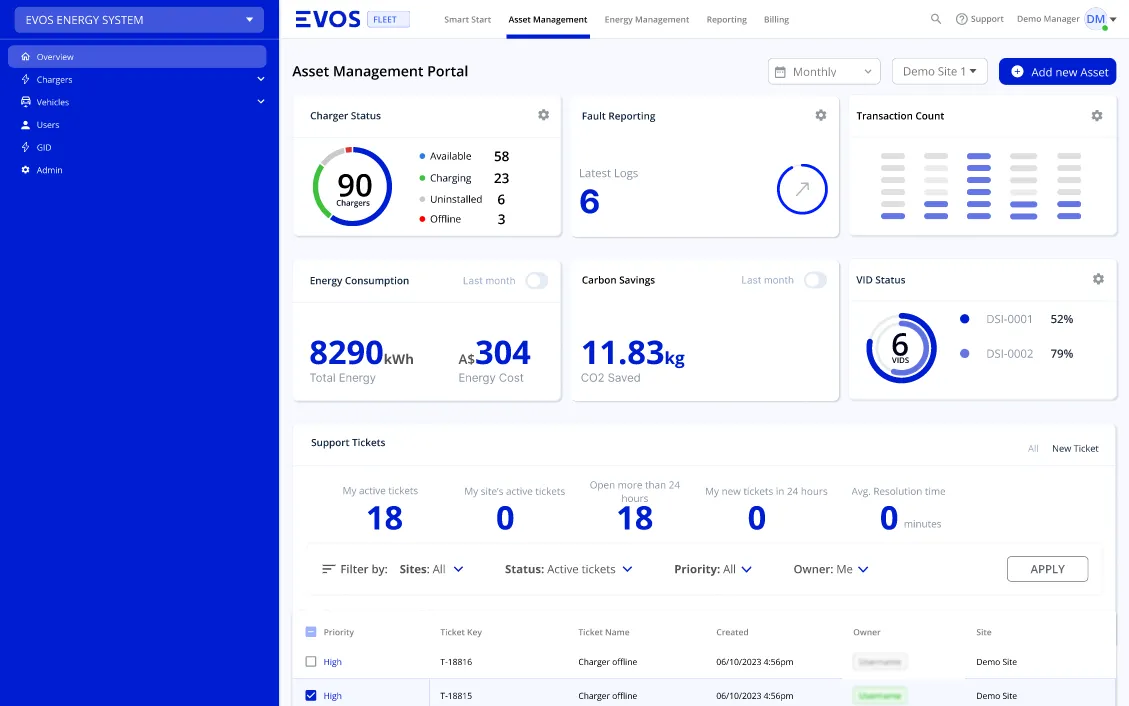The width and height of the screenshot is (1129, 706).
Task: Switch to the Energy Management tab
Action: [646, 20]
